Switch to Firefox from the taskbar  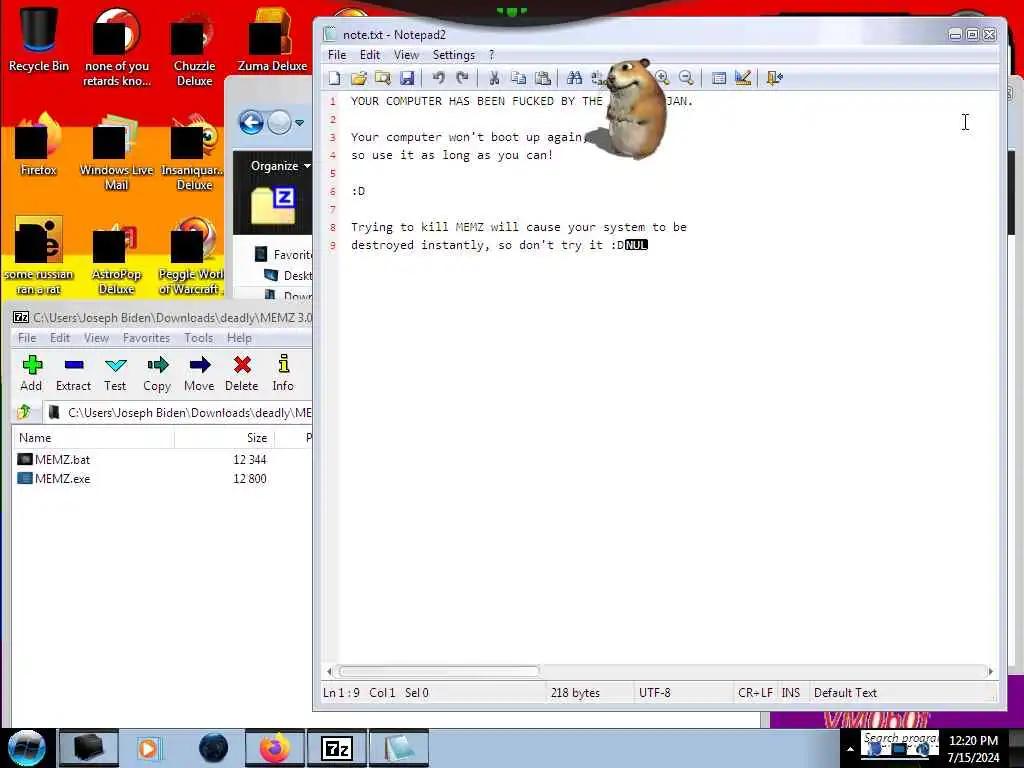pyautogui.click(x=274, y=748)
